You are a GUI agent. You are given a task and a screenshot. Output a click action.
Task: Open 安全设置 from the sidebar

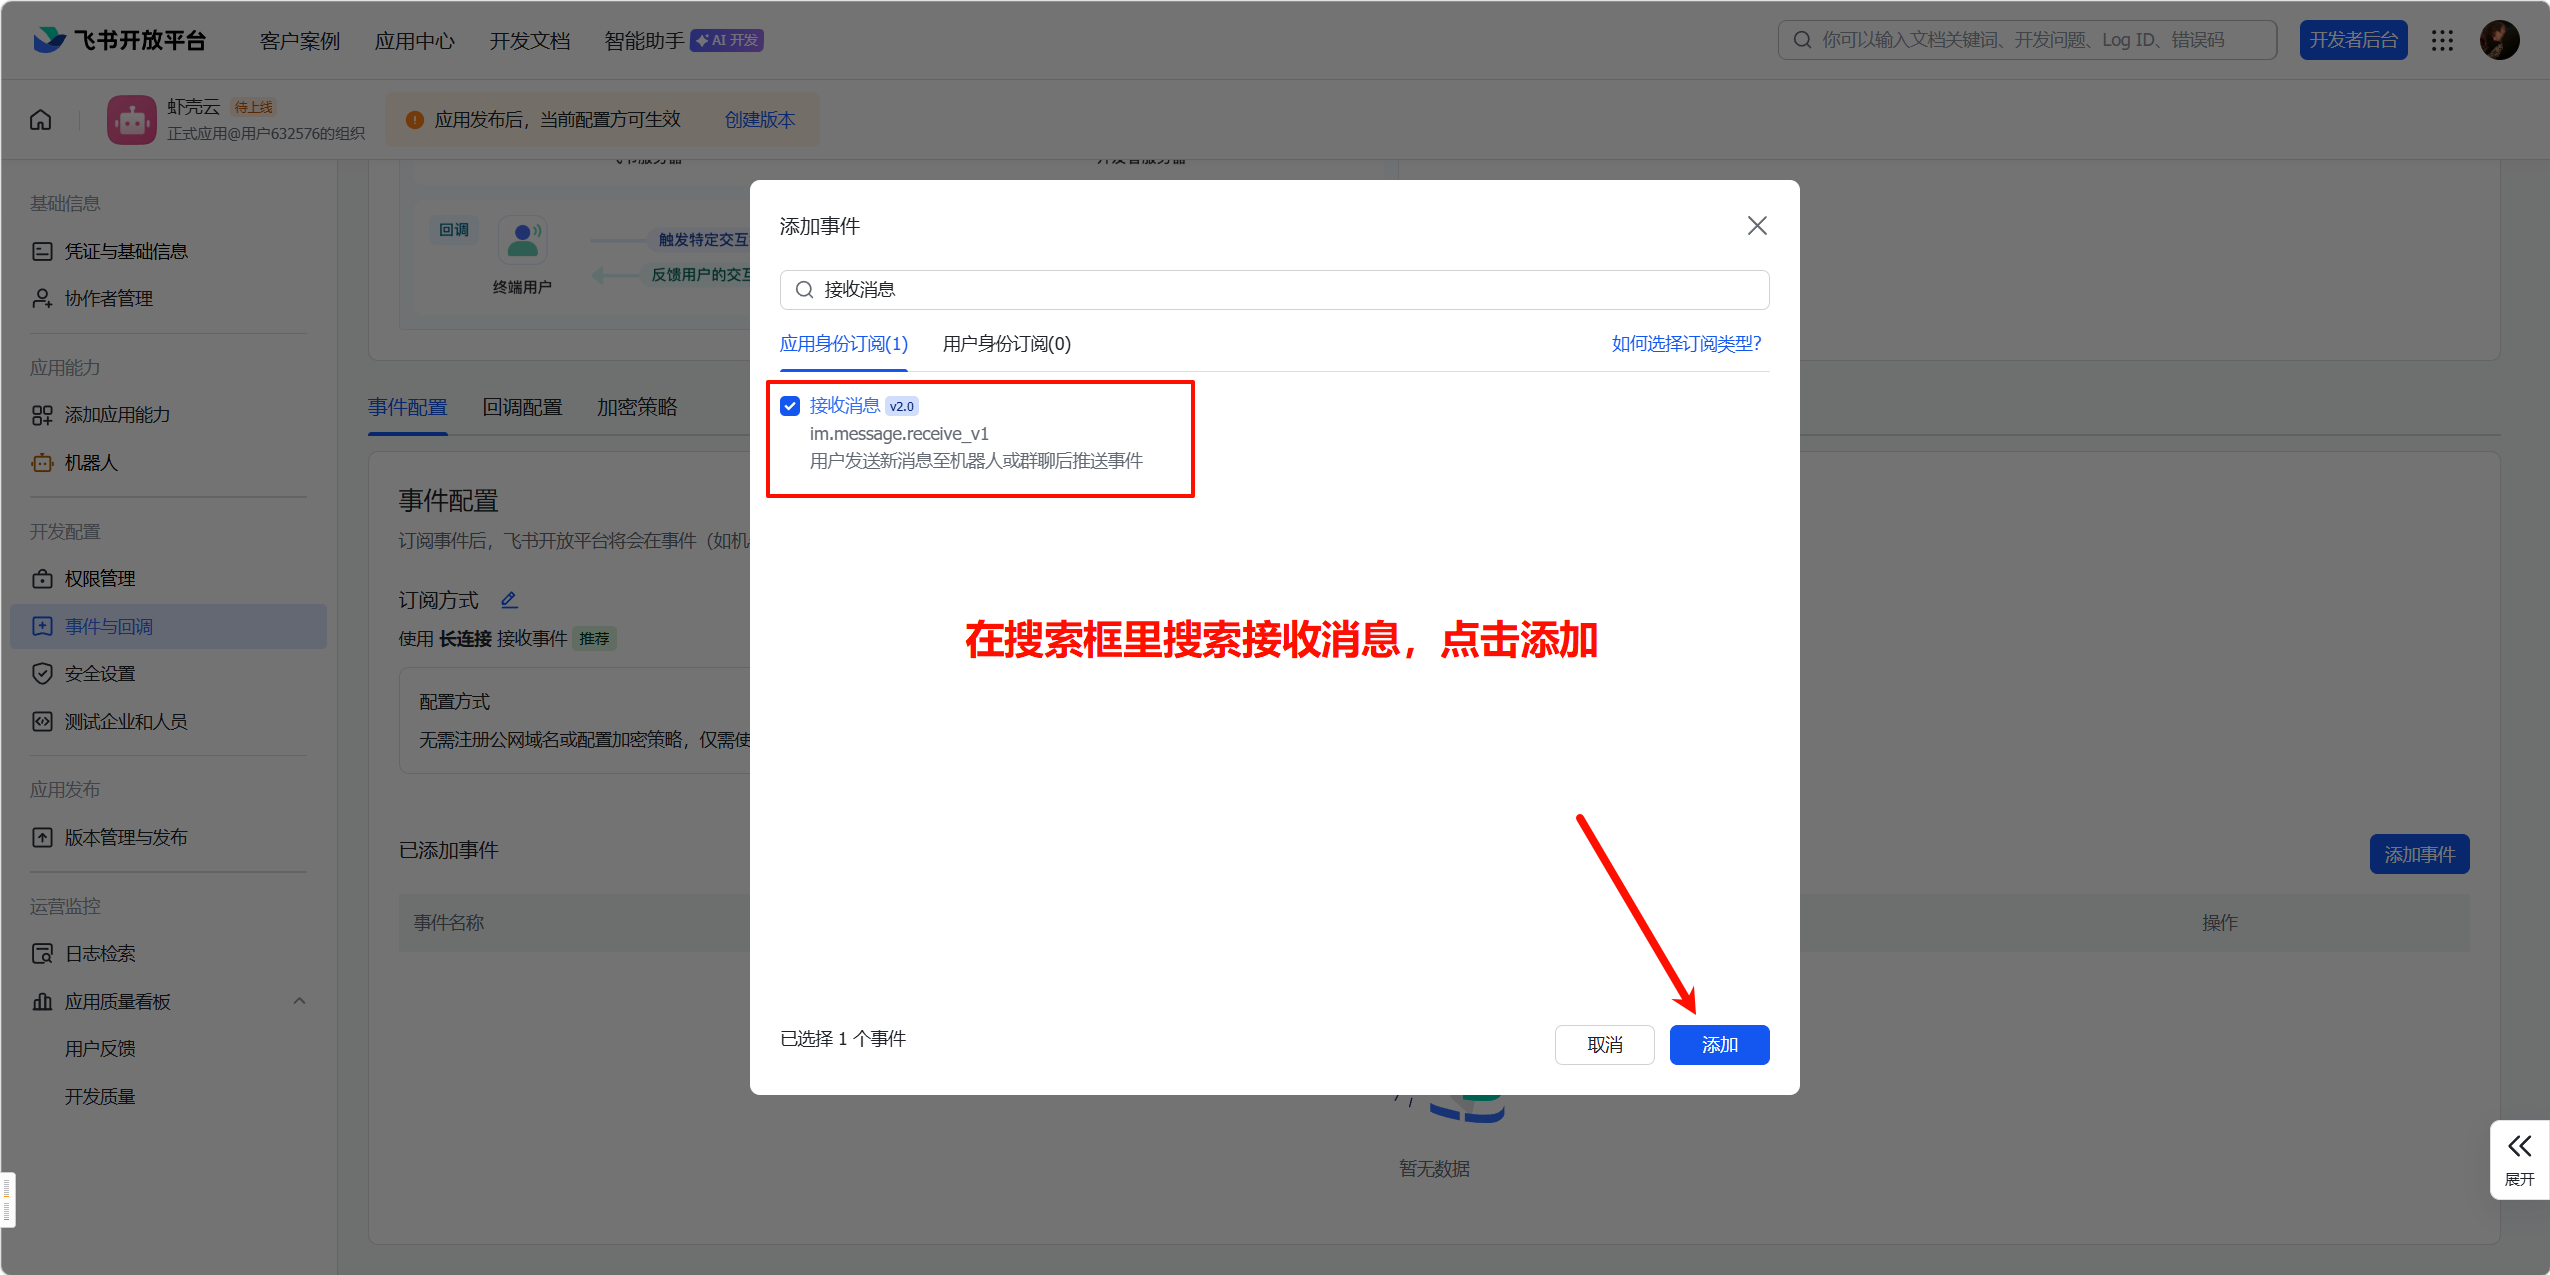coord(99,673)
